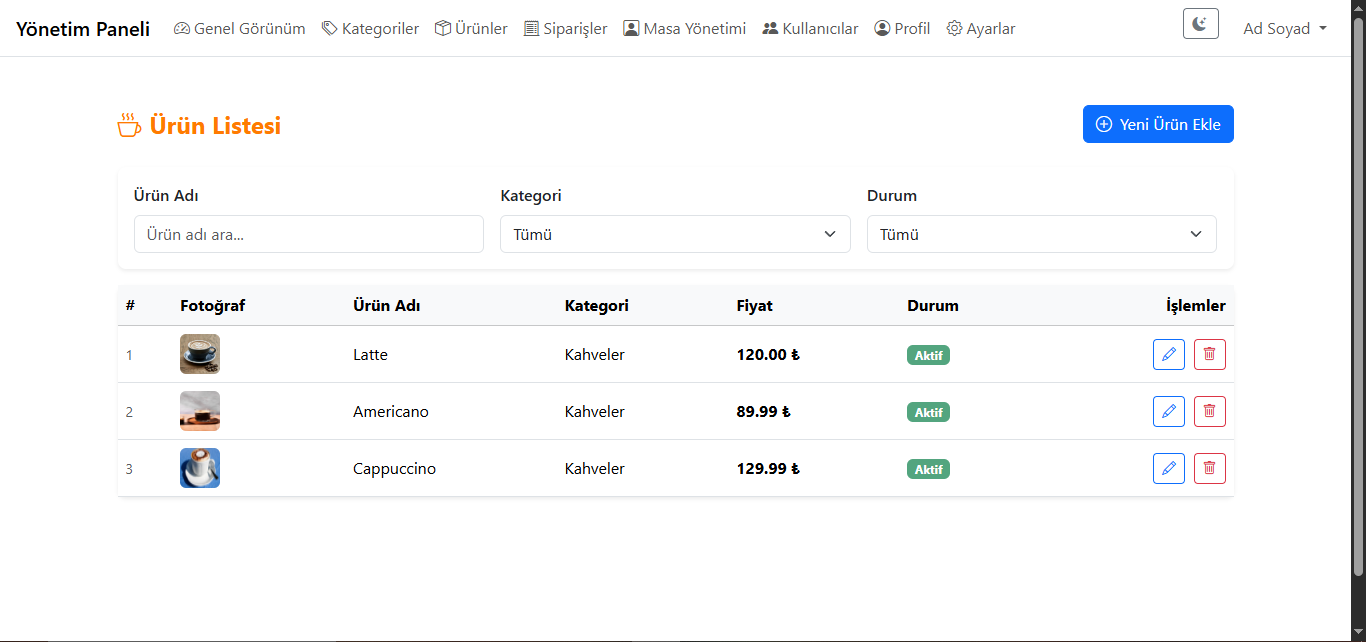The image size is (1366, 642).
Task: Delete the Americano product using trash icon
Action: pos(1209,411)
